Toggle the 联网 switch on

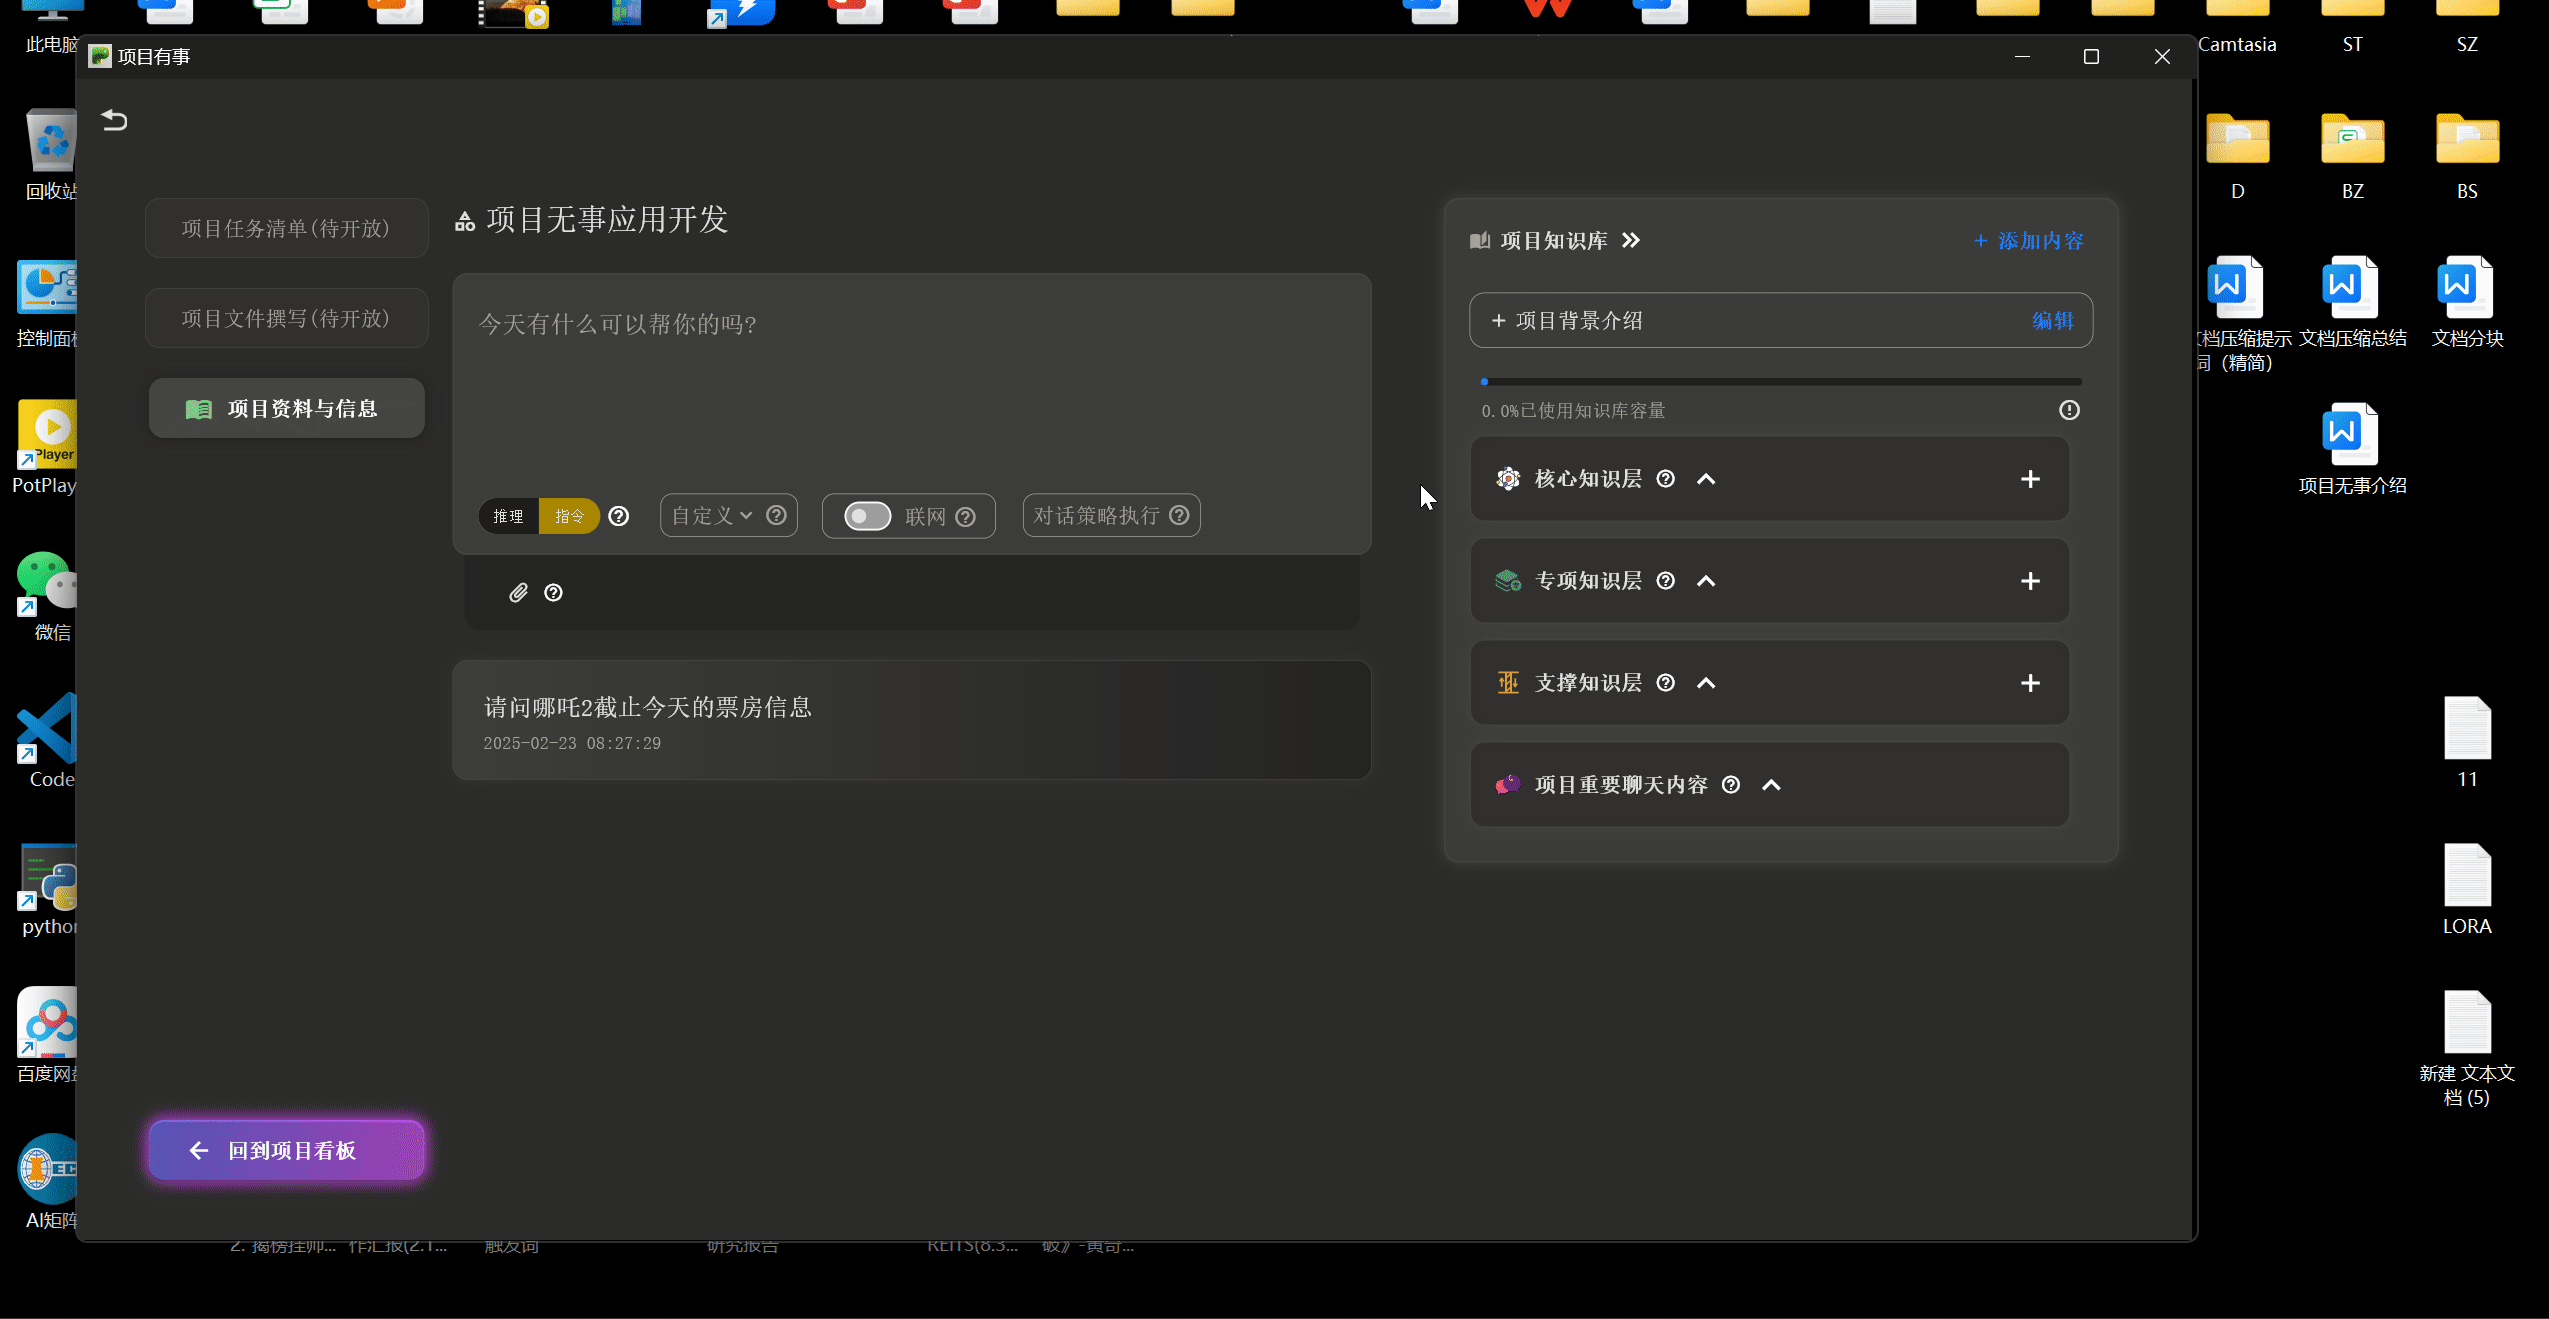[x=867, y=516]
